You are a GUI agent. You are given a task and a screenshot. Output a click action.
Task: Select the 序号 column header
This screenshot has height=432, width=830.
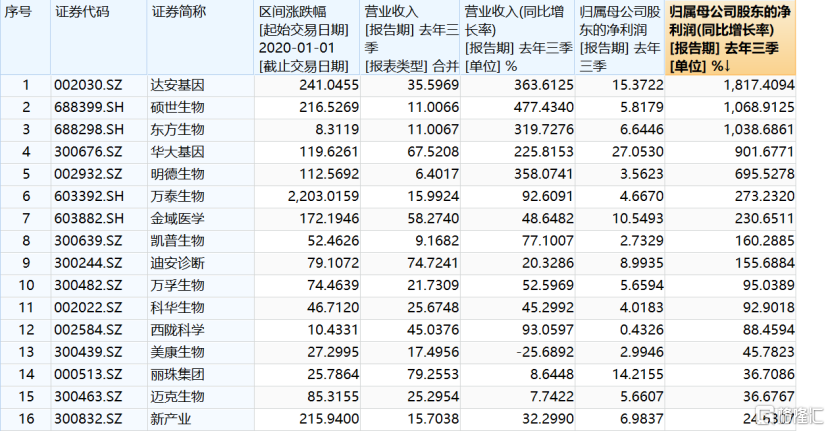point(25,38)
